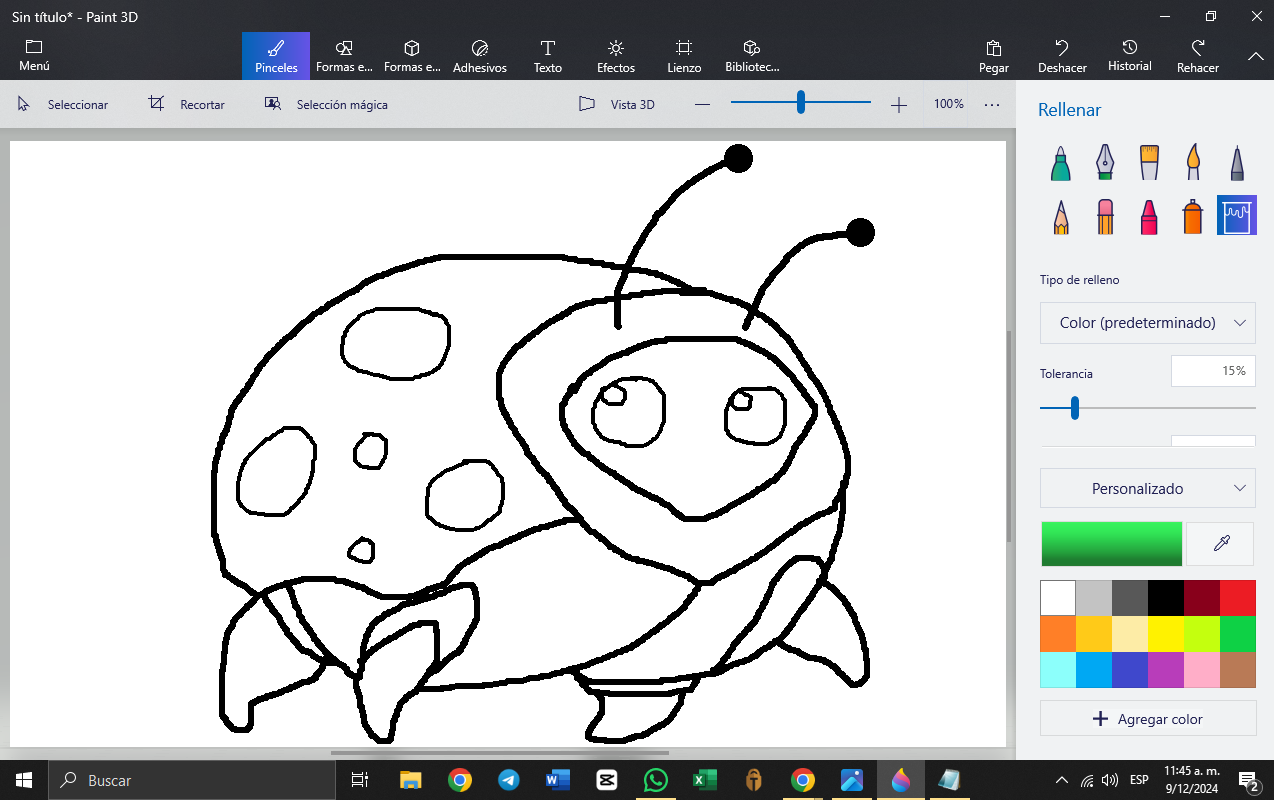Click the Pegar button

pos(994,56)
